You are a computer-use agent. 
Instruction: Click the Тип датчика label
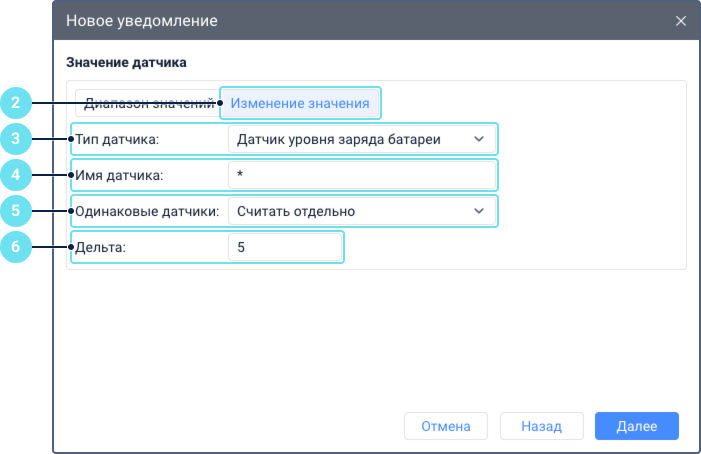point(117,138)
